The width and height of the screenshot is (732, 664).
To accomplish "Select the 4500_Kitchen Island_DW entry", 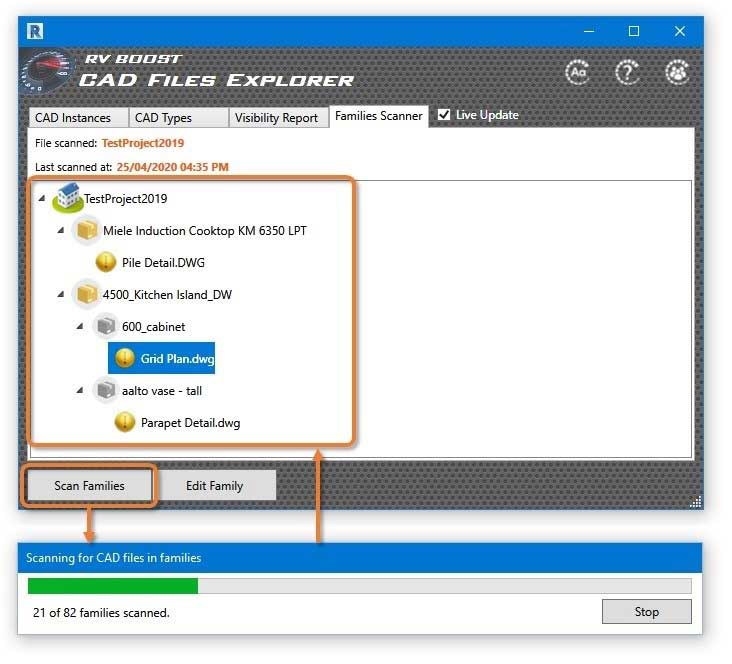I will pyautogui.click(x=167, y=295).
